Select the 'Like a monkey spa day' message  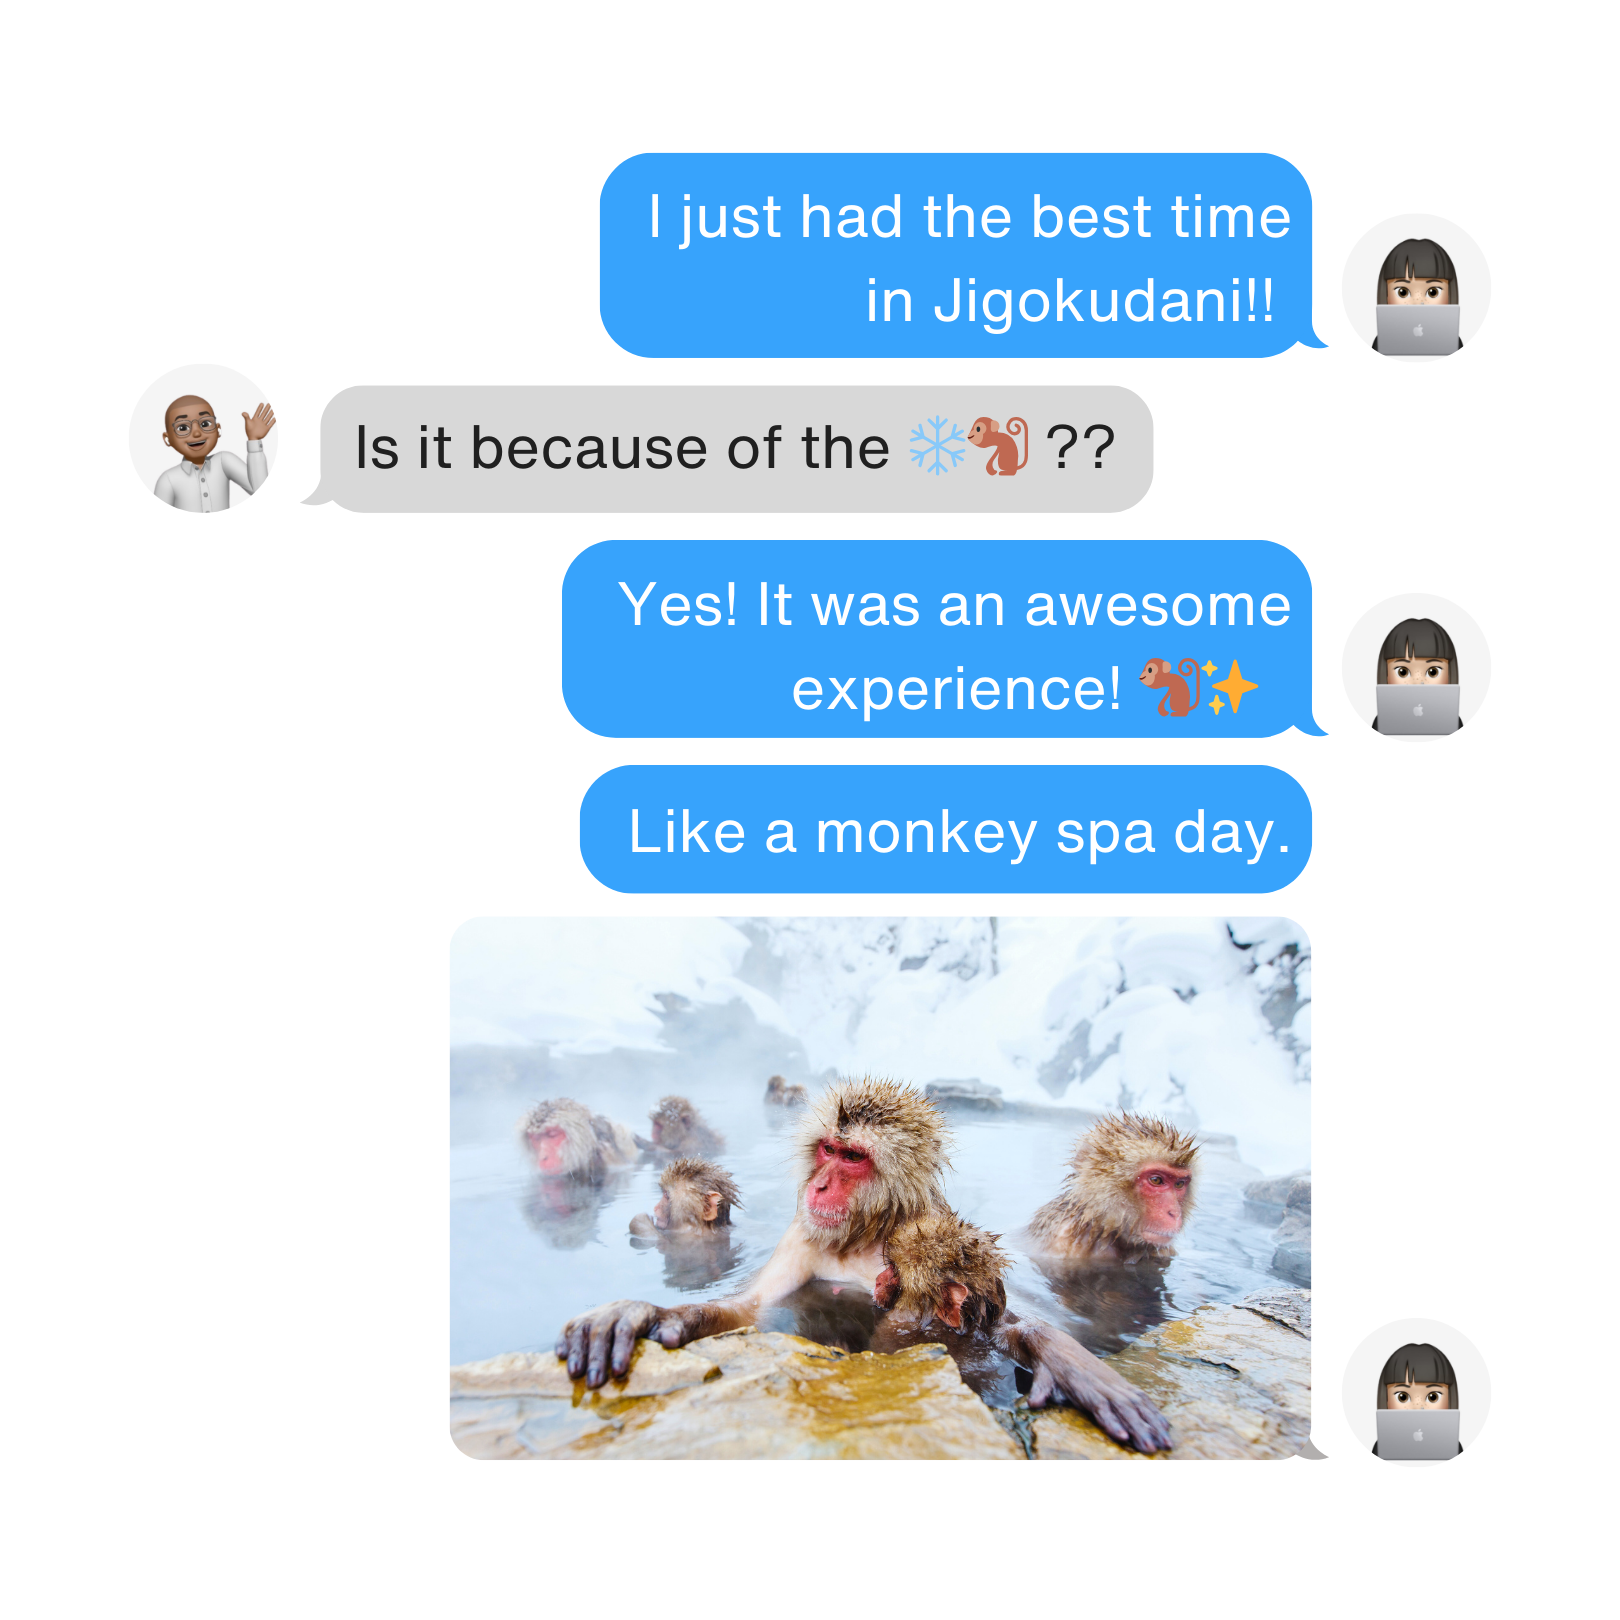pos(946,829)
